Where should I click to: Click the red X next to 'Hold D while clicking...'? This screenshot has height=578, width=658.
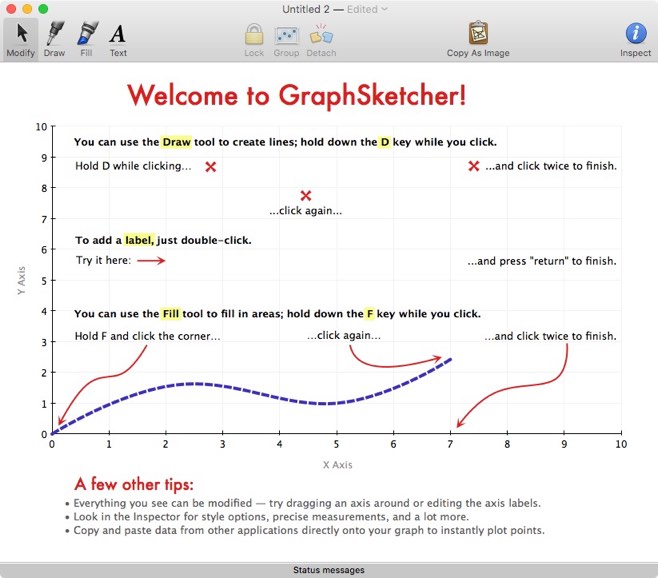[x=211, y=167]
